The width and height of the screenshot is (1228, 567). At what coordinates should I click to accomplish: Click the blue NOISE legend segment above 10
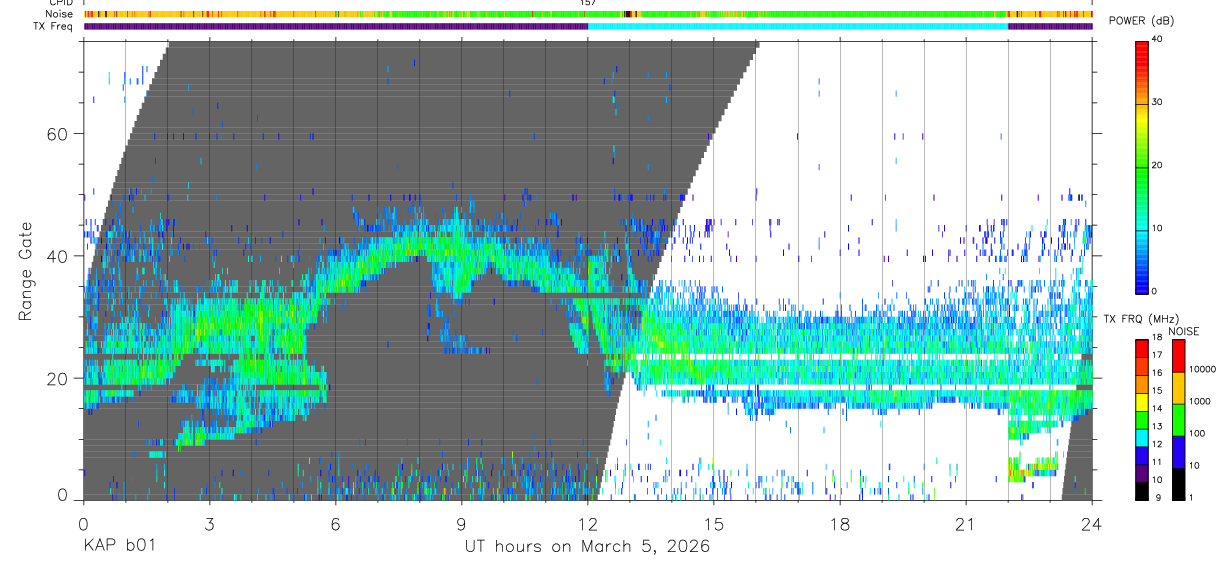click(1178, 451)
